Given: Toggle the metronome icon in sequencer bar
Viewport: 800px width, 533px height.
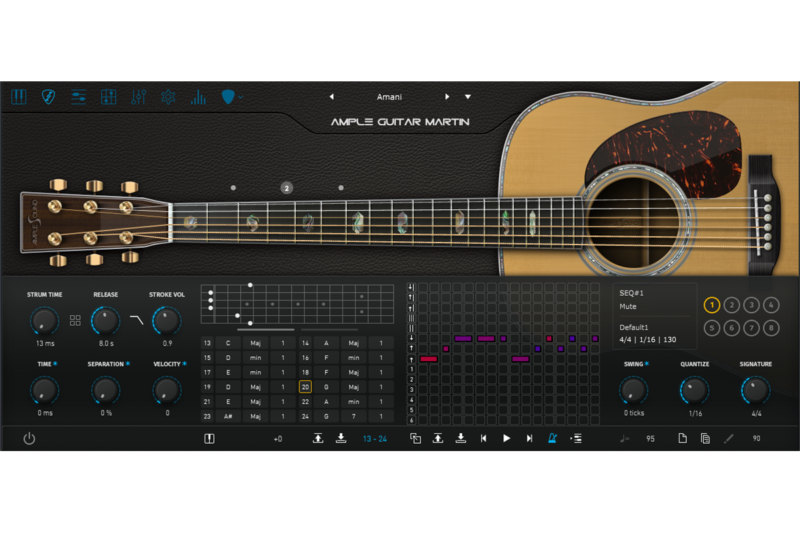Looking at the screenshot, I should pos(551,438).
